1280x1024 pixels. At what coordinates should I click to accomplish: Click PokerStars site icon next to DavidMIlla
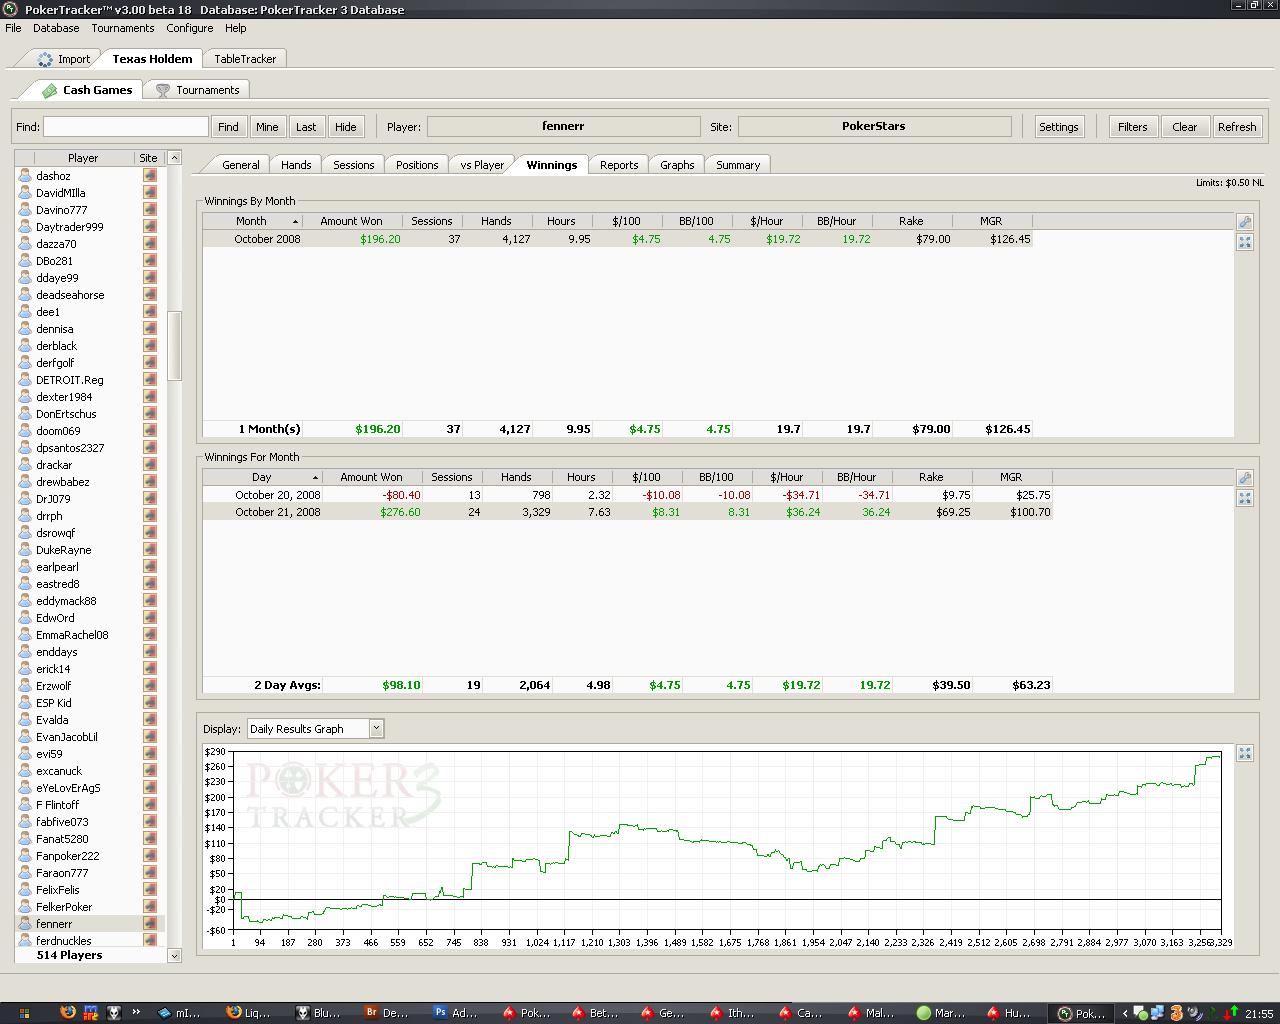[150, 192]
